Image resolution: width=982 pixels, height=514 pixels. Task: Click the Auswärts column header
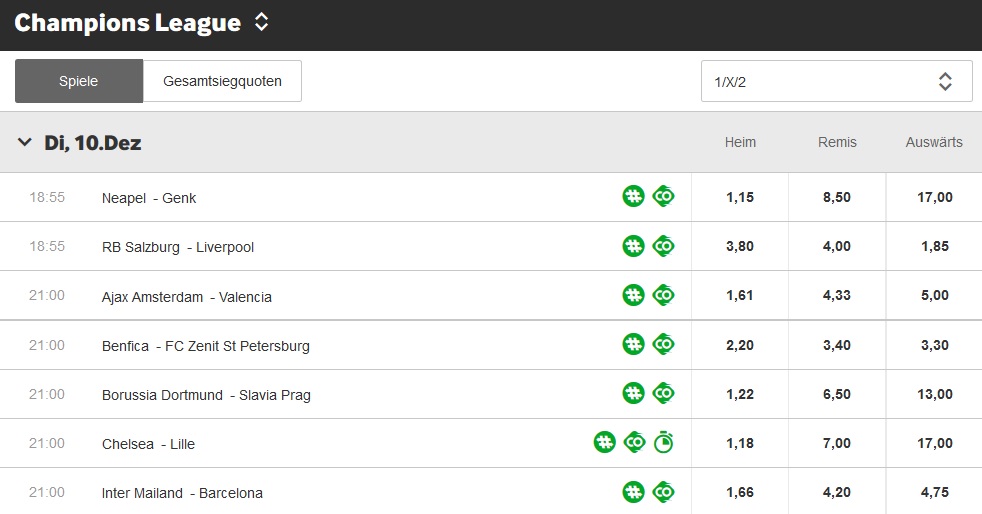(934, 142)
